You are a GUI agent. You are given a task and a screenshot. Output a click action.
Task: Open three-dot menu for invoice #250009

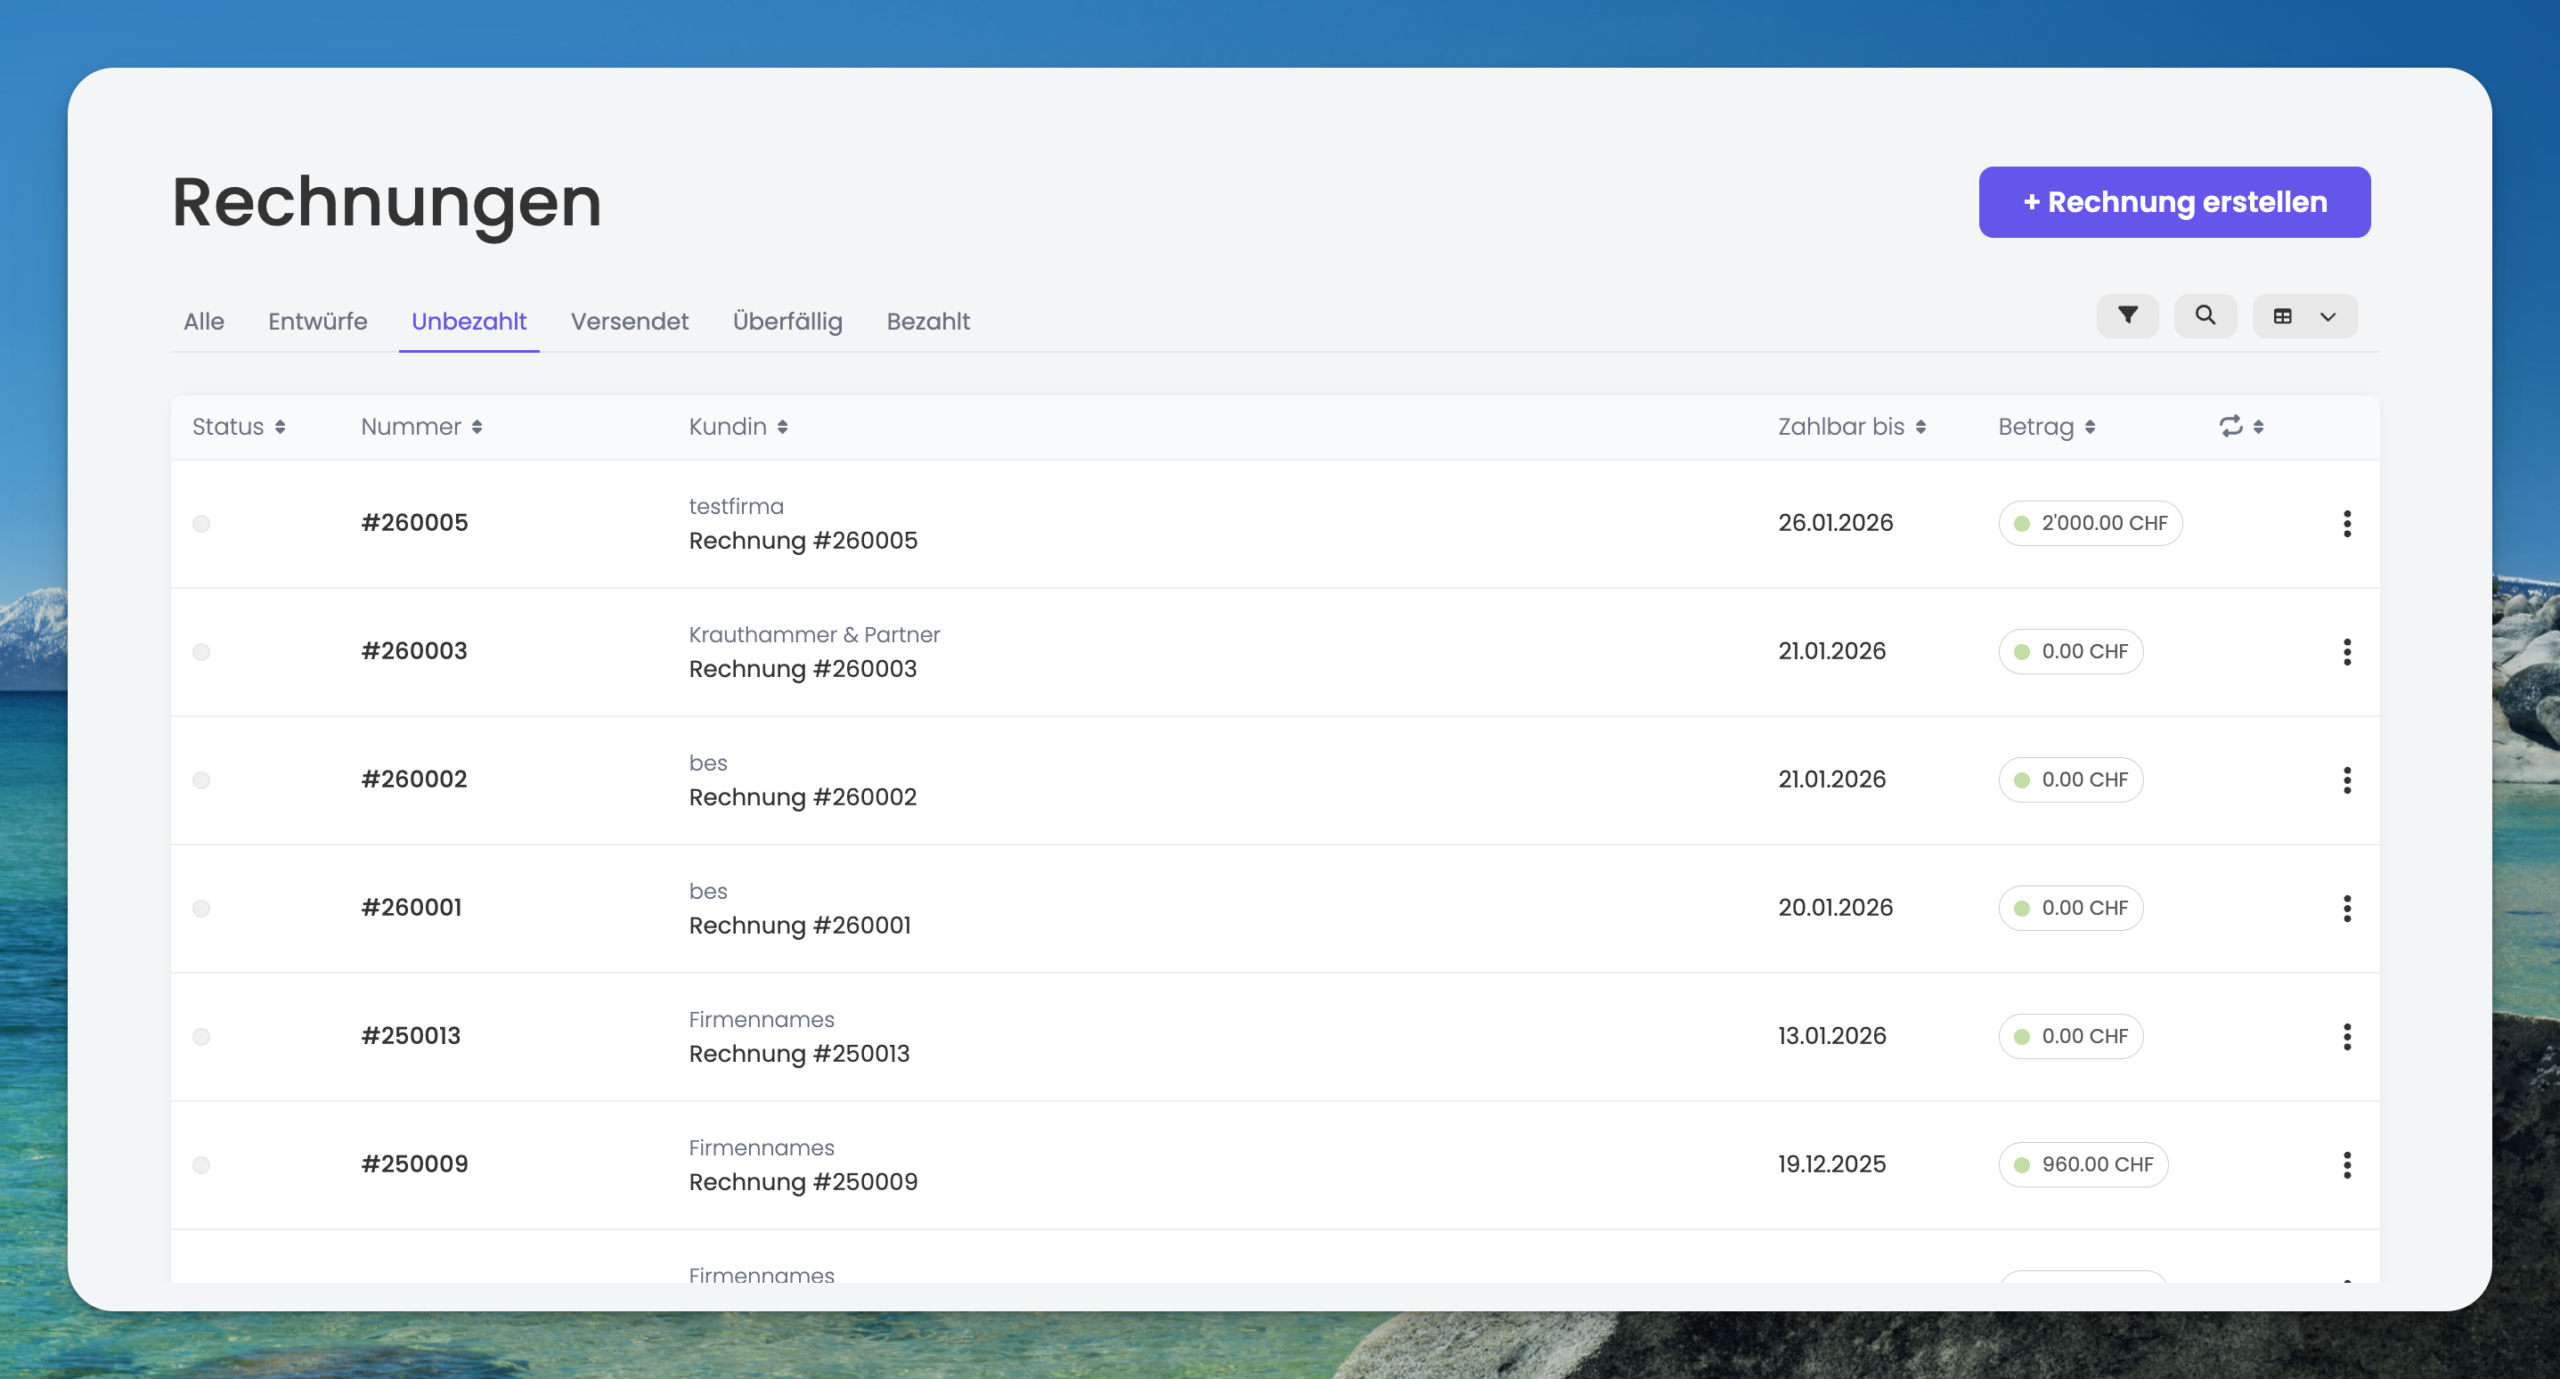click(2346, 1164)
